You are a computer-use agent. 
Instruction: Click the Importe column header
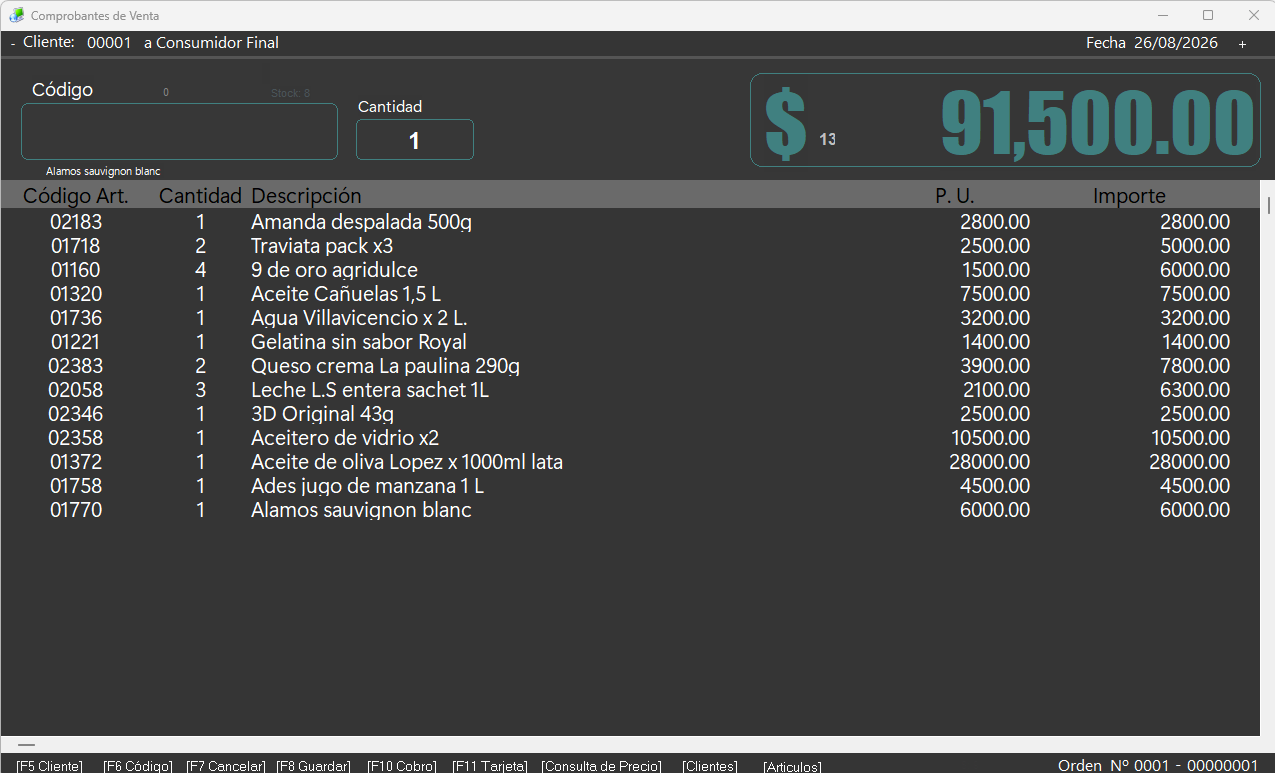click(x=1129, y=196)
